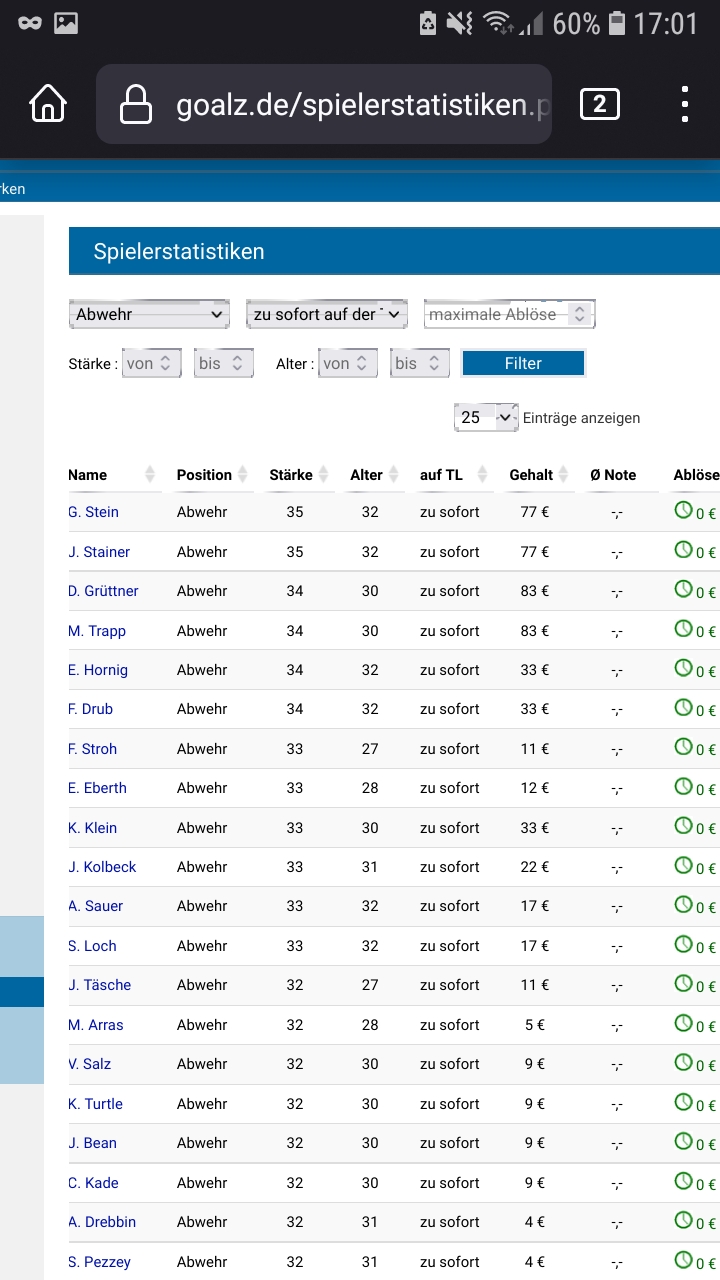
Task: Click green clock icon in A. Sauer row
Action: tap(683, 905)
